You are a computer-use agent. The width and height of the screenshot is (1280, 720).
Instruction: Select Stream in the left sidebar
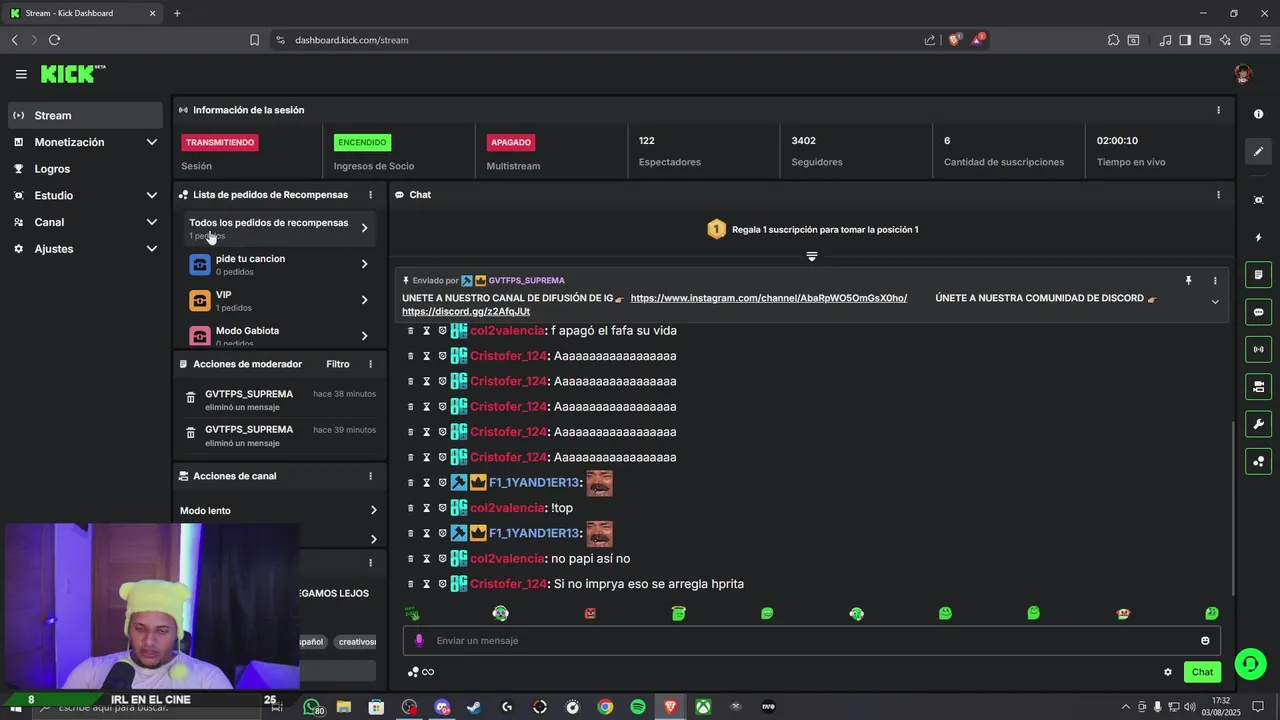pos(85,115)
